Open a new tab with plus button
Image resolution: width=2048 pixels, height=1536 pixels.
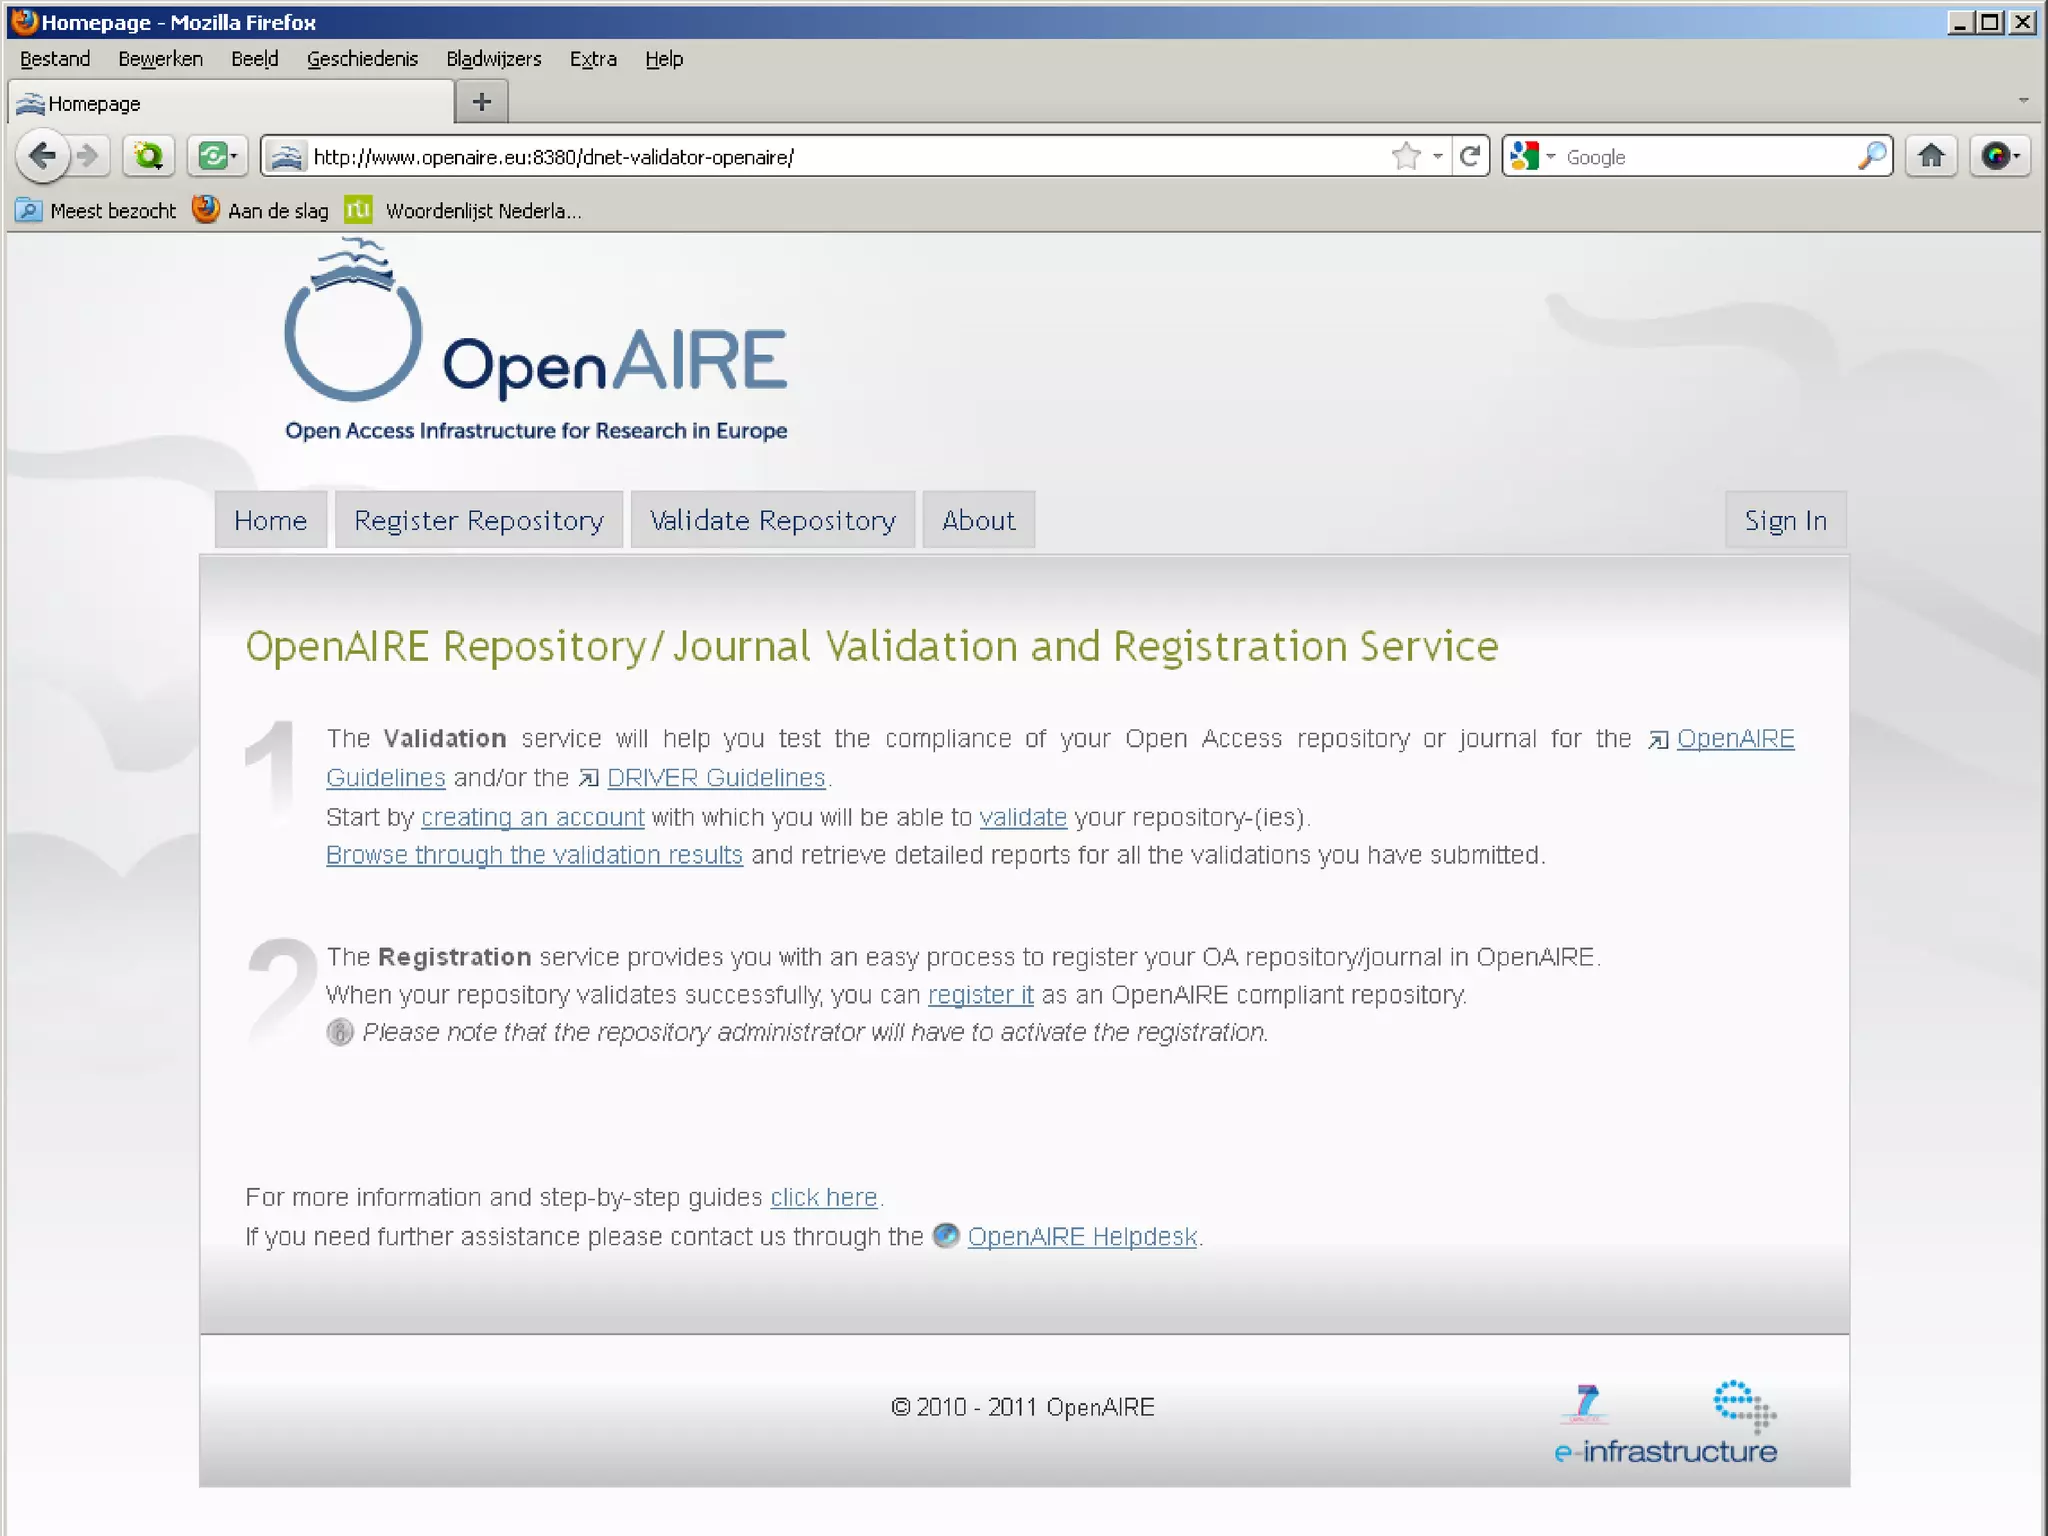(482, 102)
